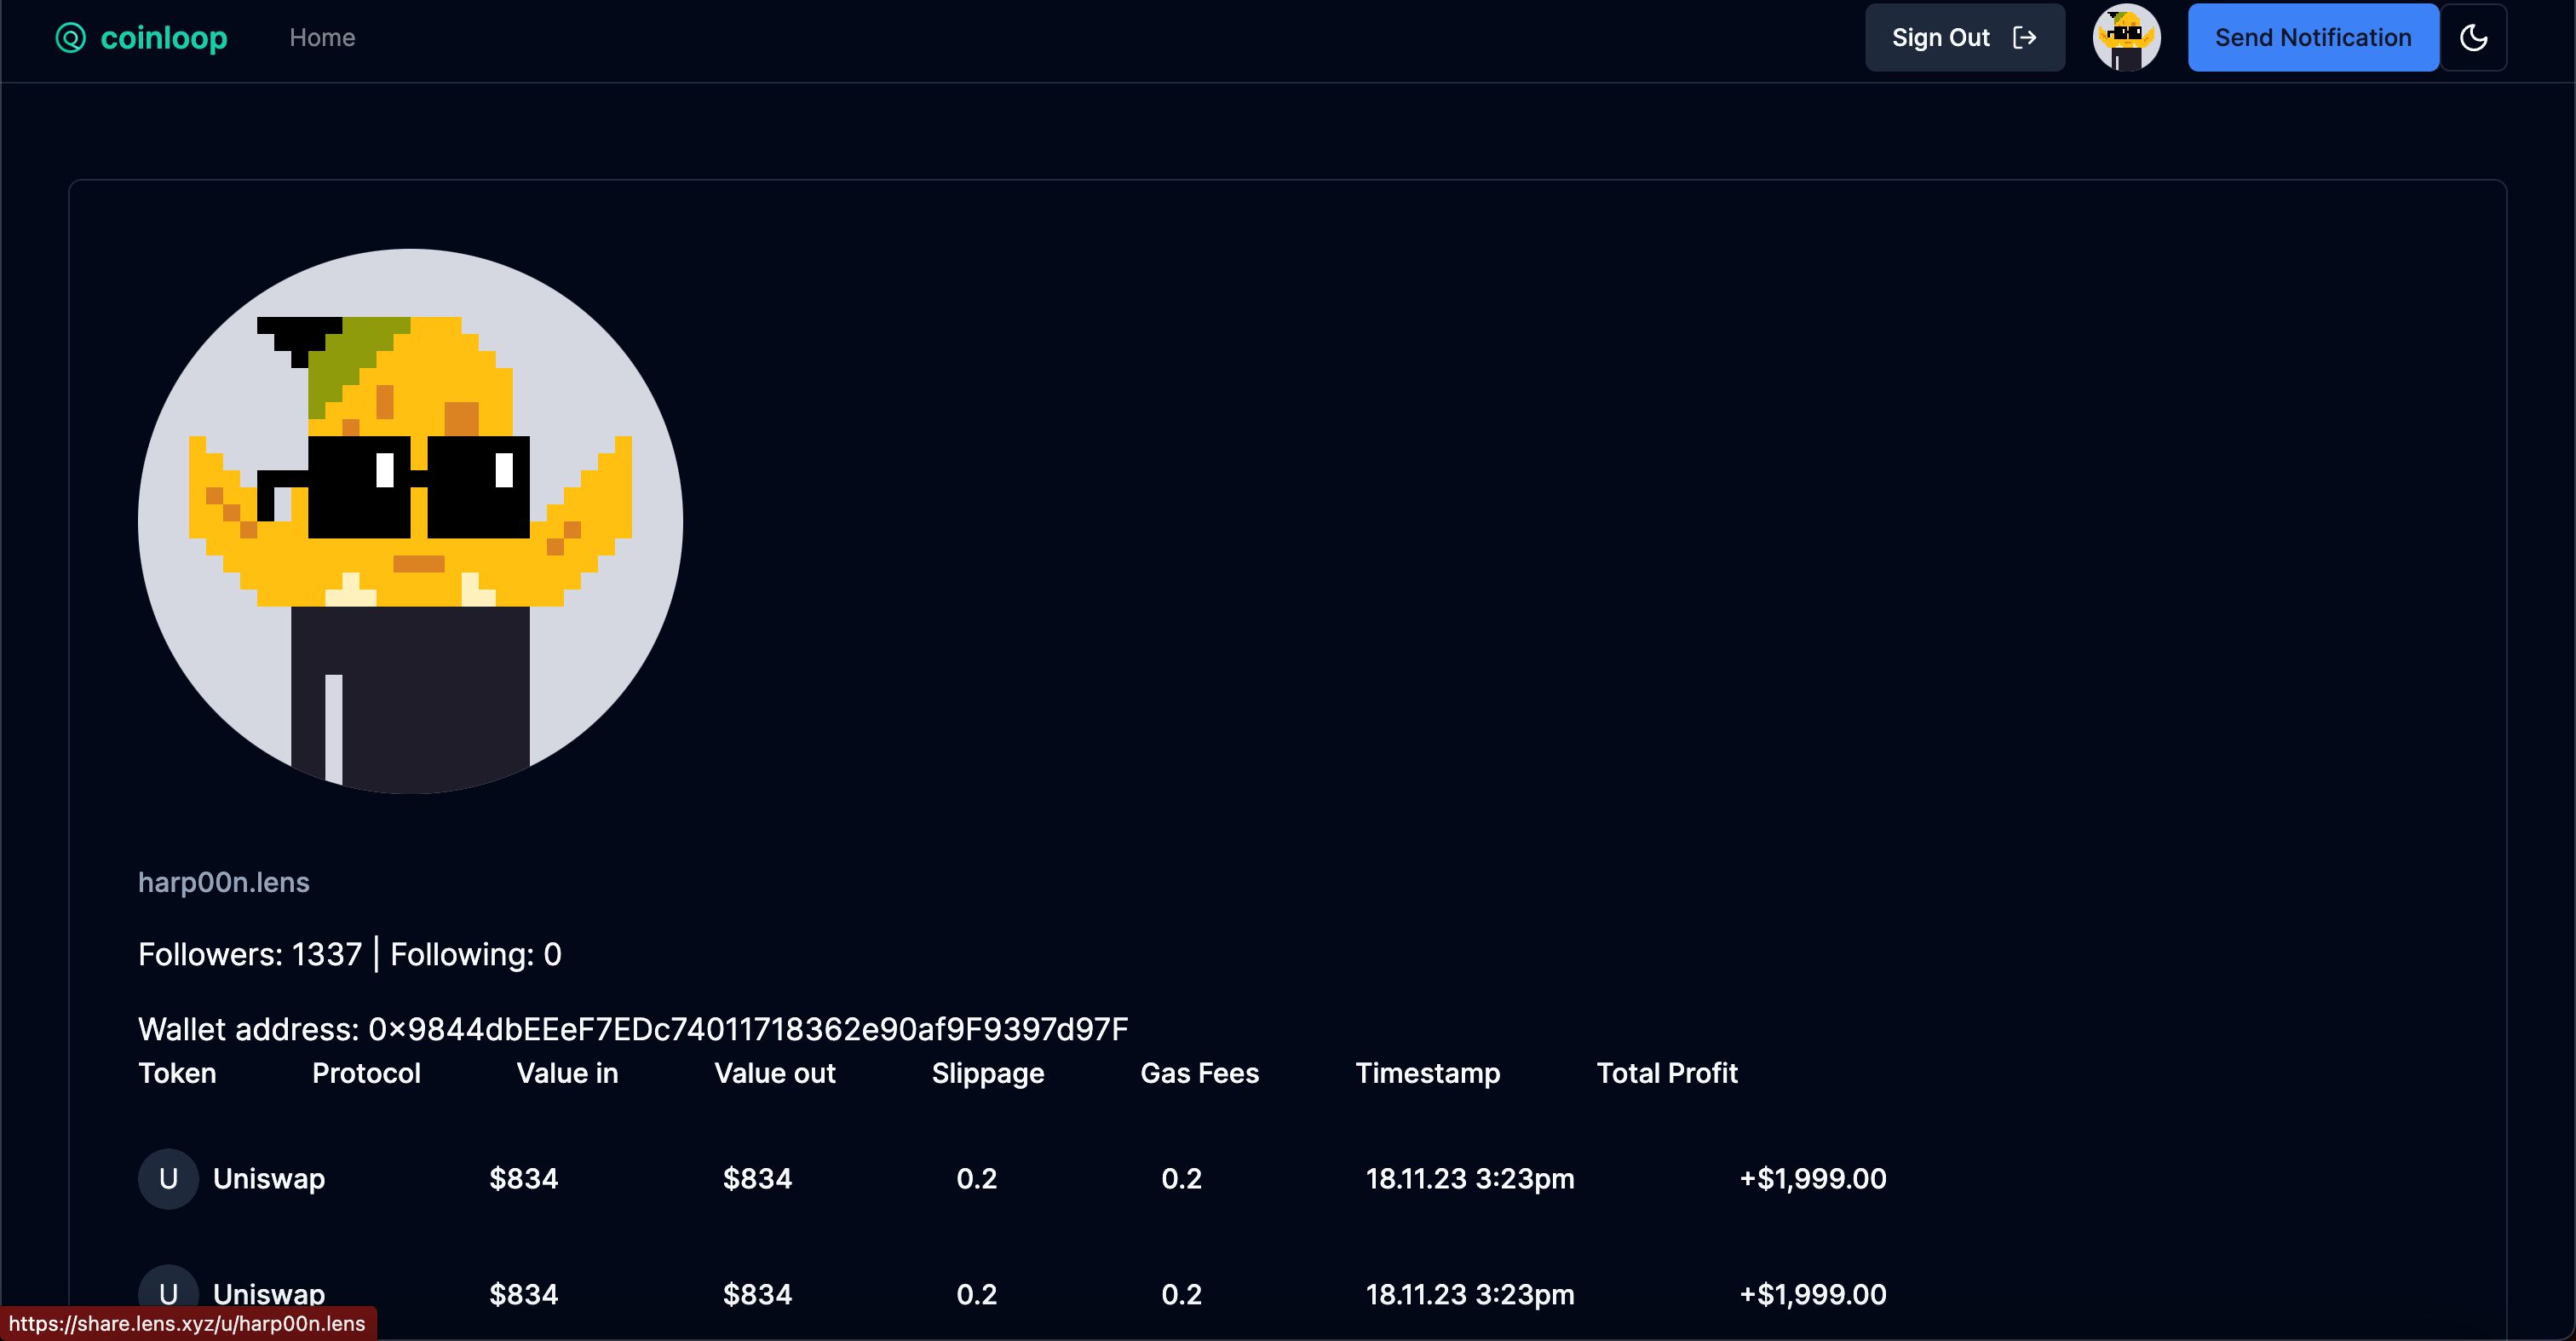Click the coinloop logo icon

coord(70,38)
